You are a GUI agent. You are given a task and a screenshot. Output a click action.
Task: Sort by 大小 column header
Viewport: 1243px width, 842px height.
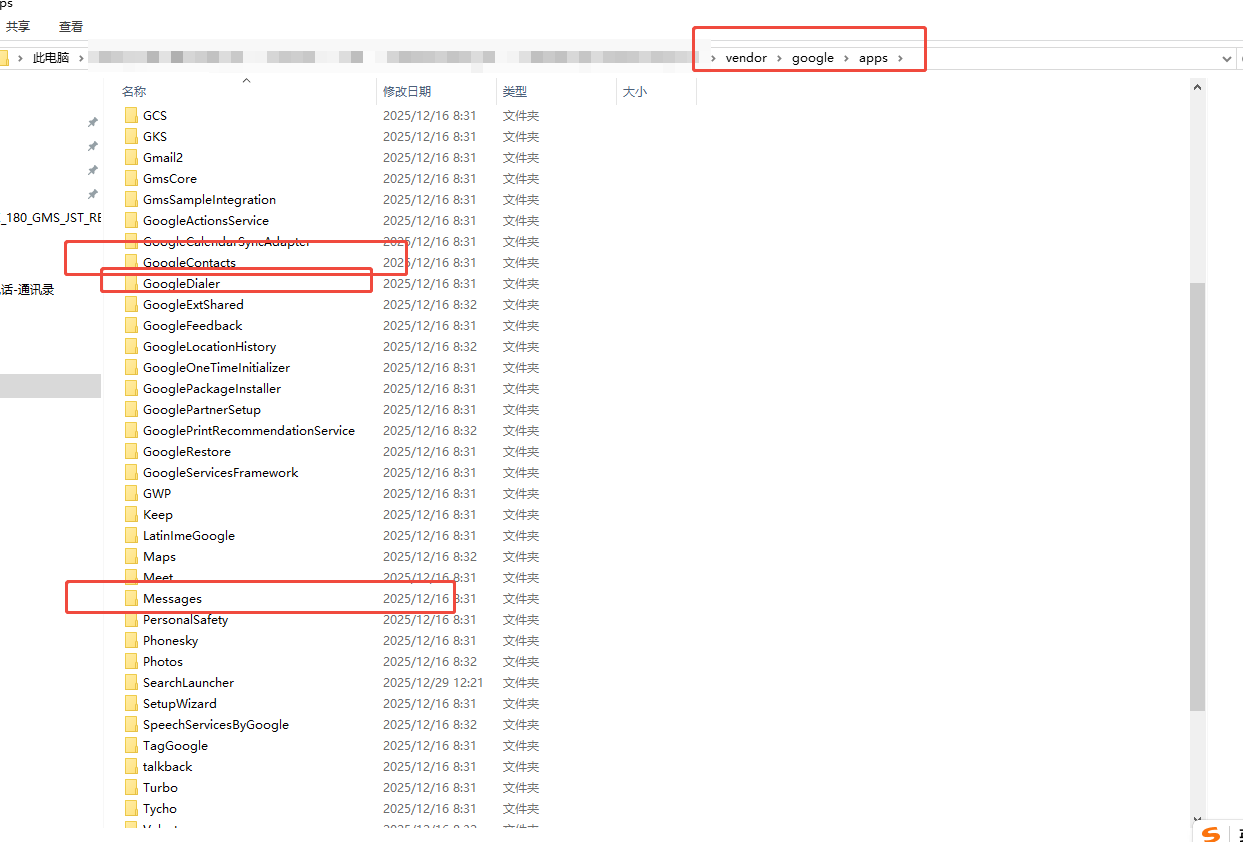coord(635,91)
